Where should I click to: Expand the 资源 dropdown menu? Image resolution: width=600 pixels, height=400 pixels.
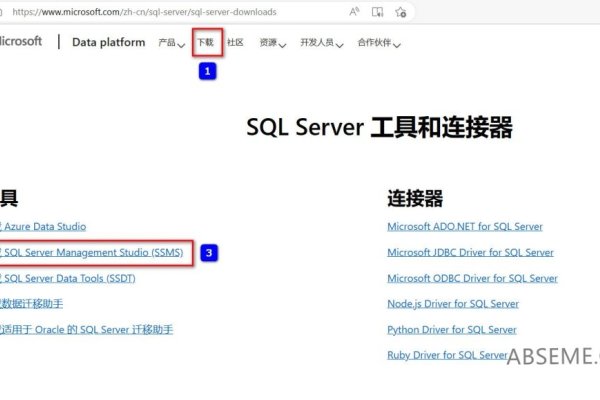pyautogui.click(x=272, y=42)
